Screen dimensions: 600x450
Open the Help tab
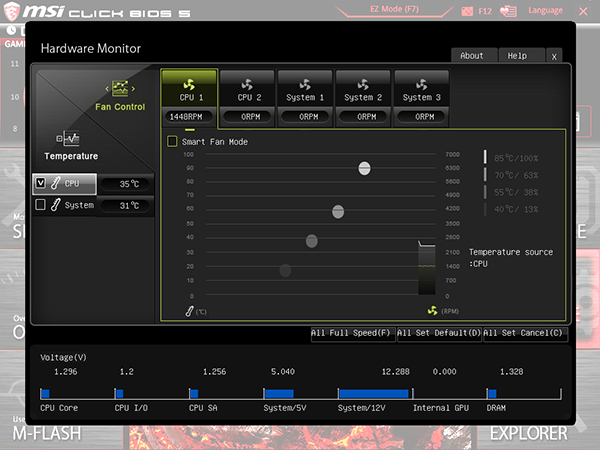click(x=521, y=56)
